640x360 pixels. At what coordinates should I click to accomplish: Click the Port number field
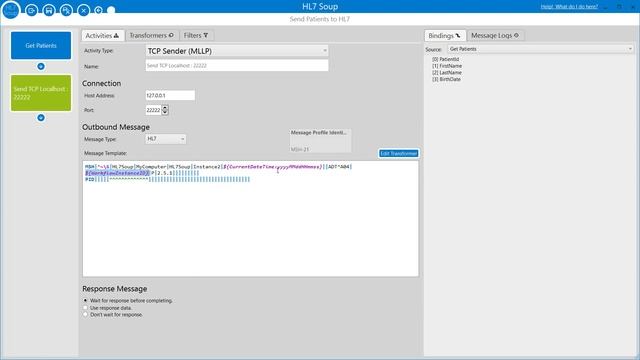pyautogui.click(x=153, y=110)
